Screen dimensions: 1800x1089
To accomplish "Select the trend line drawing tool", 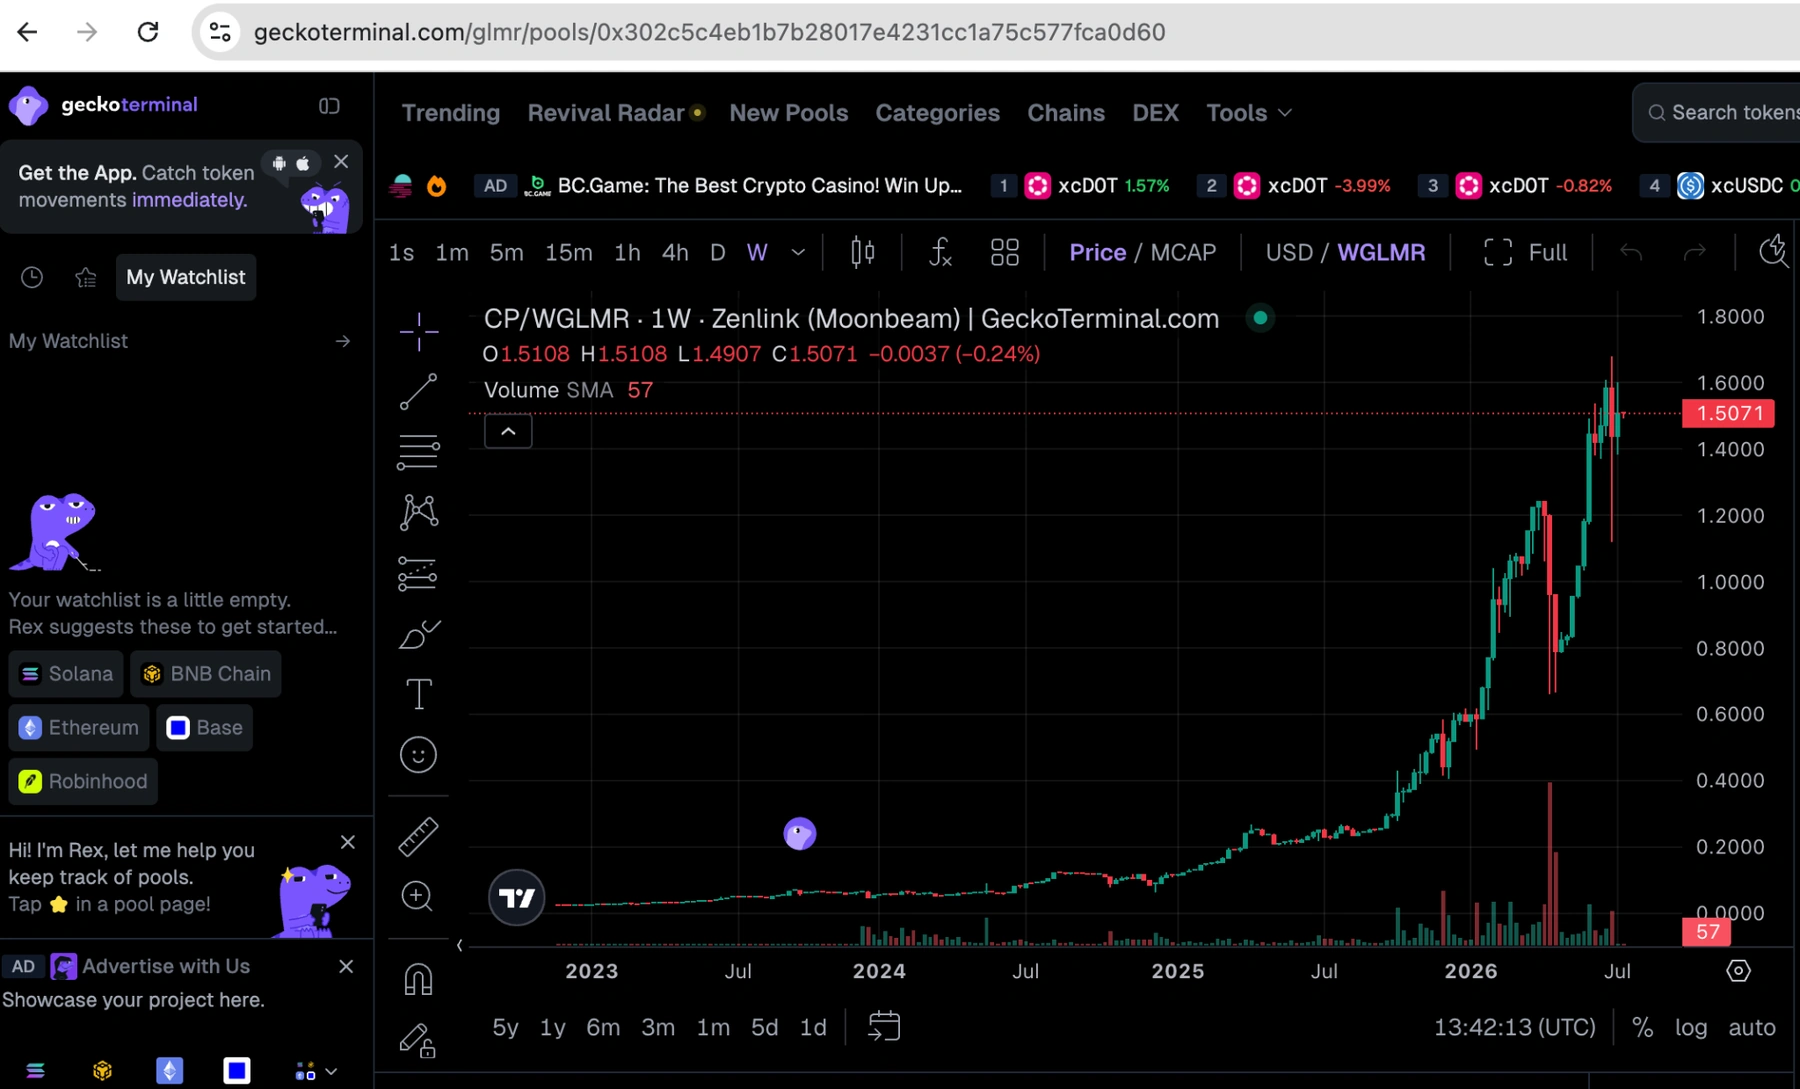I will click(x=418, y=392).
